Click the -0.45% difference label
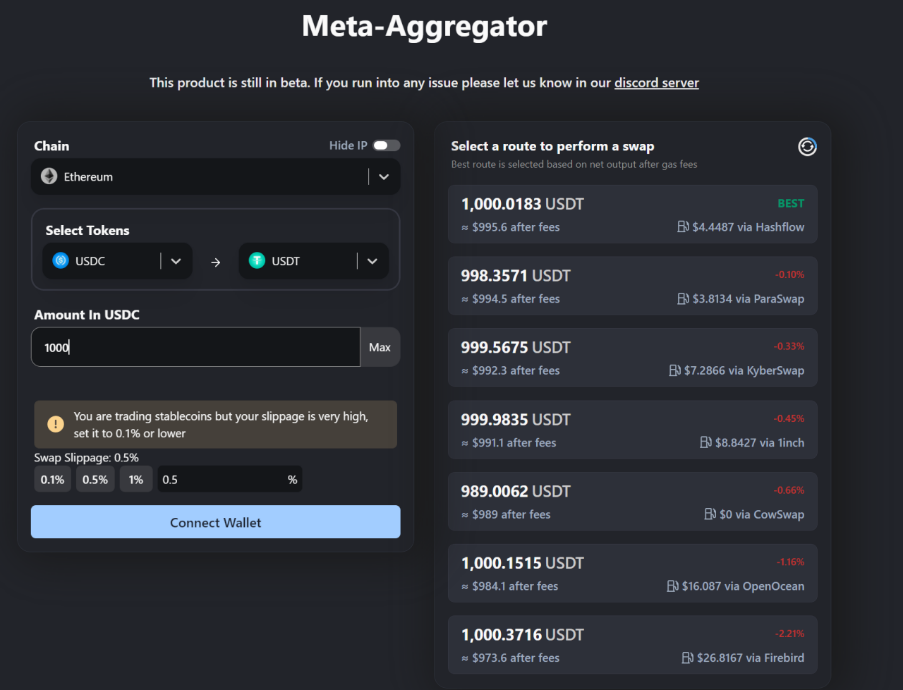The height and width of the screenshot is (690, 903). click(789, 418)
